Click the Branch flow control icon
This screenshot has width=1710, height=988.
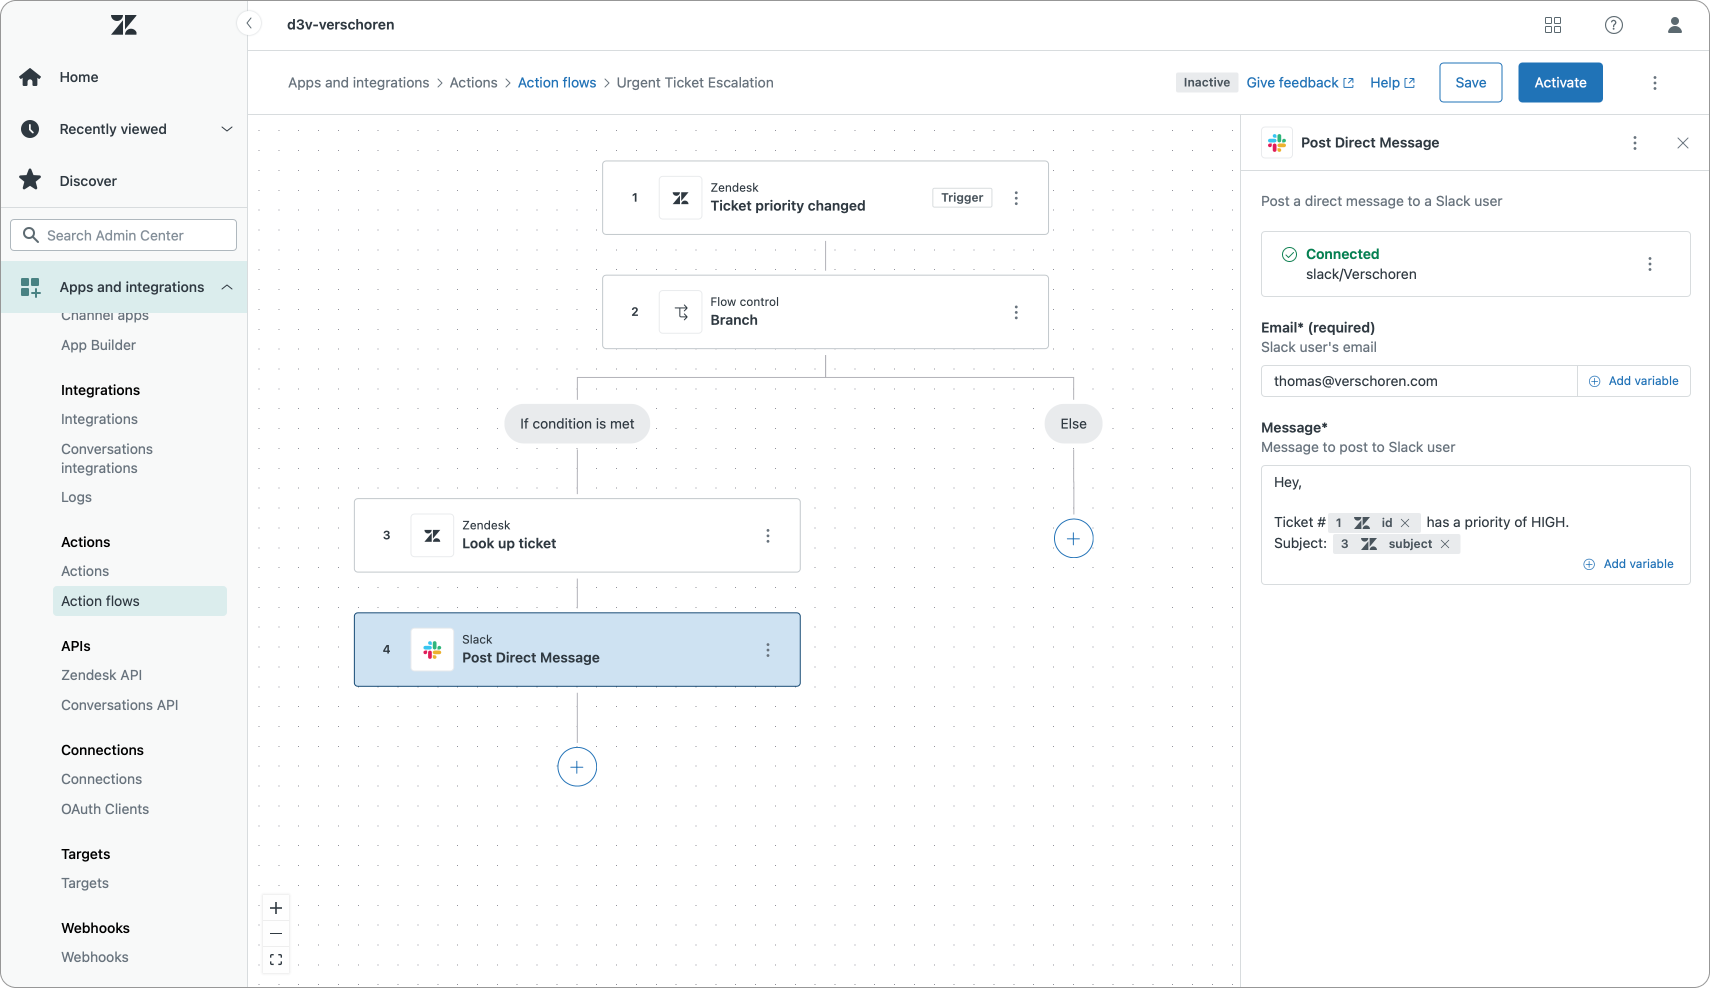tap(681, 312)
